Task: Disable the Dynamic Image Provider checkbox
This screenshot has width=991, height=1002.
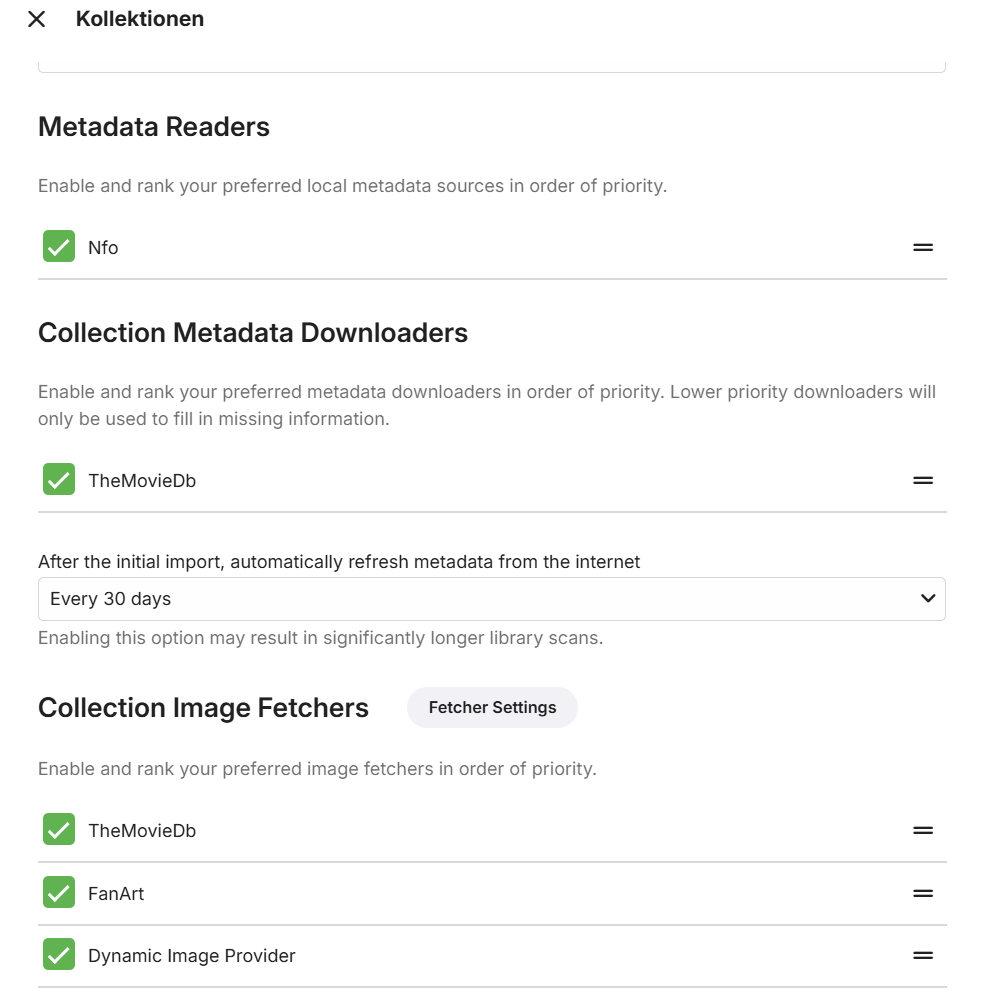Action: pyautogui.click(x=59, y=955)
